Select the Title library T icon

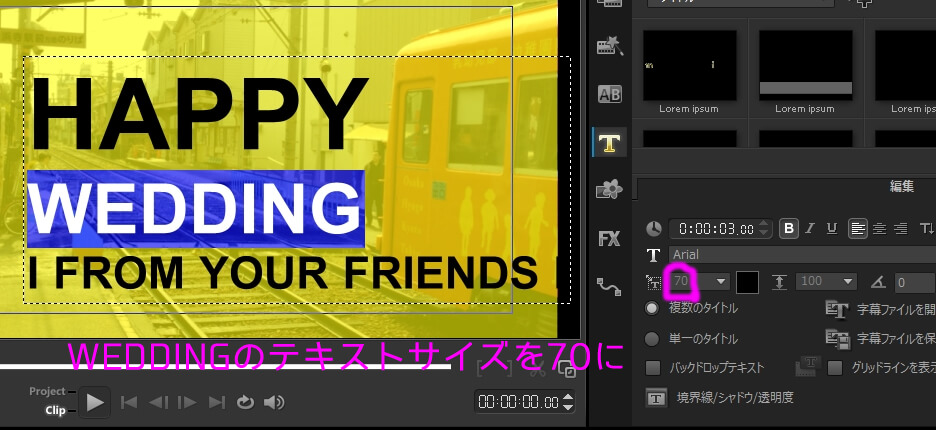609,142
